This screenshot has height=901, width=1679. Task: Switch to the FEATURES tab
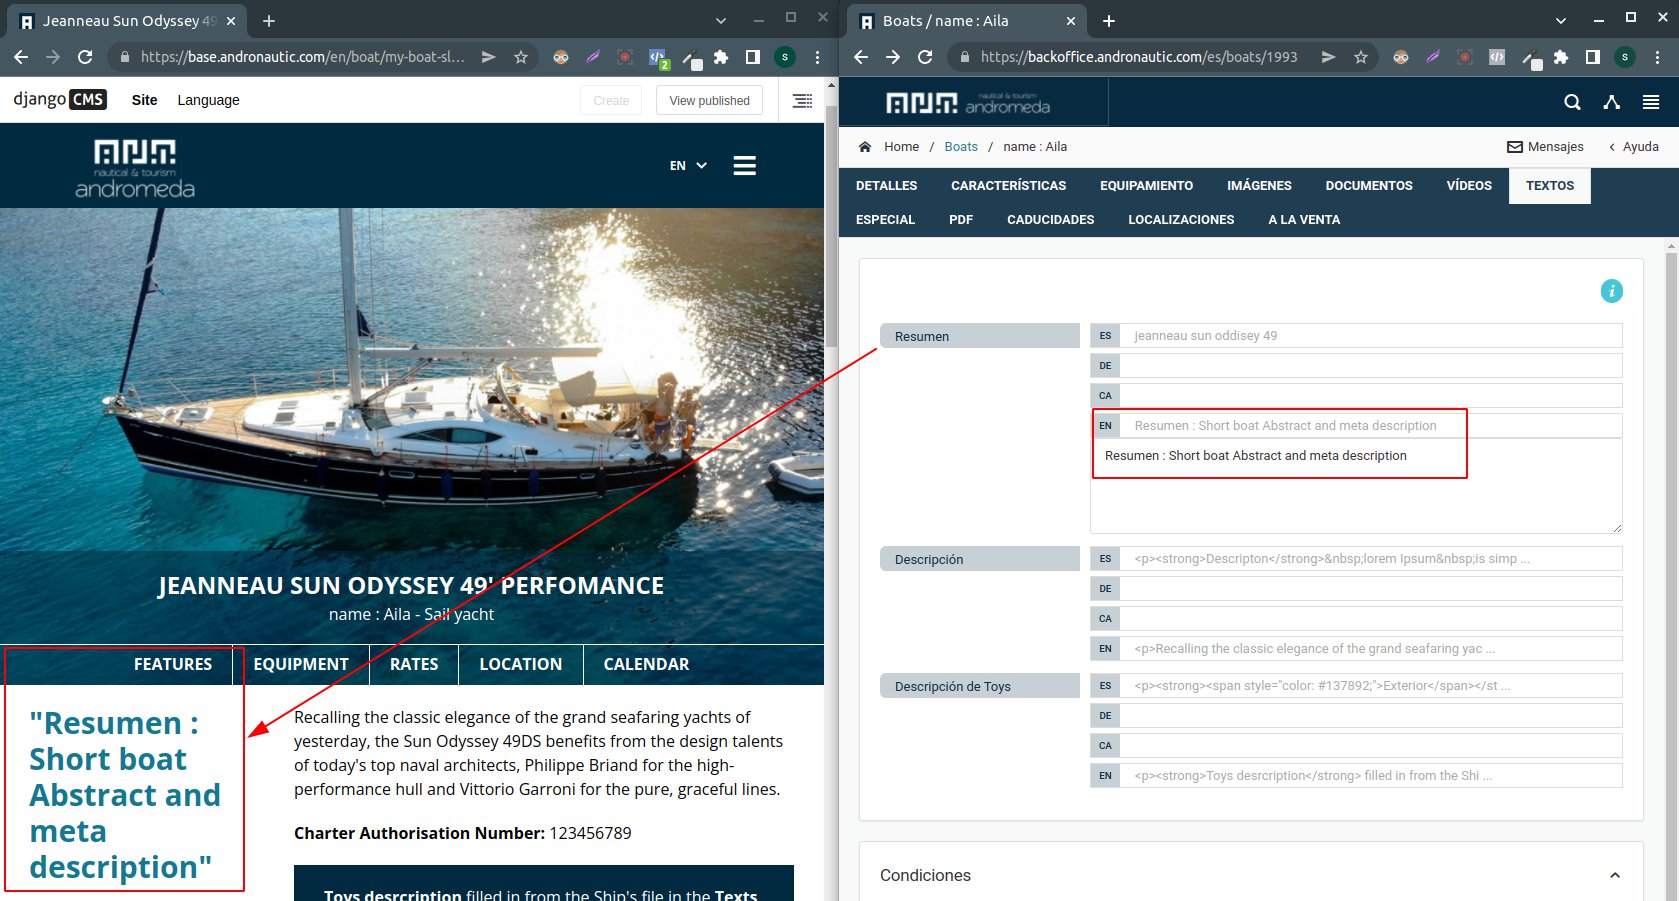[x=173, y=664]
